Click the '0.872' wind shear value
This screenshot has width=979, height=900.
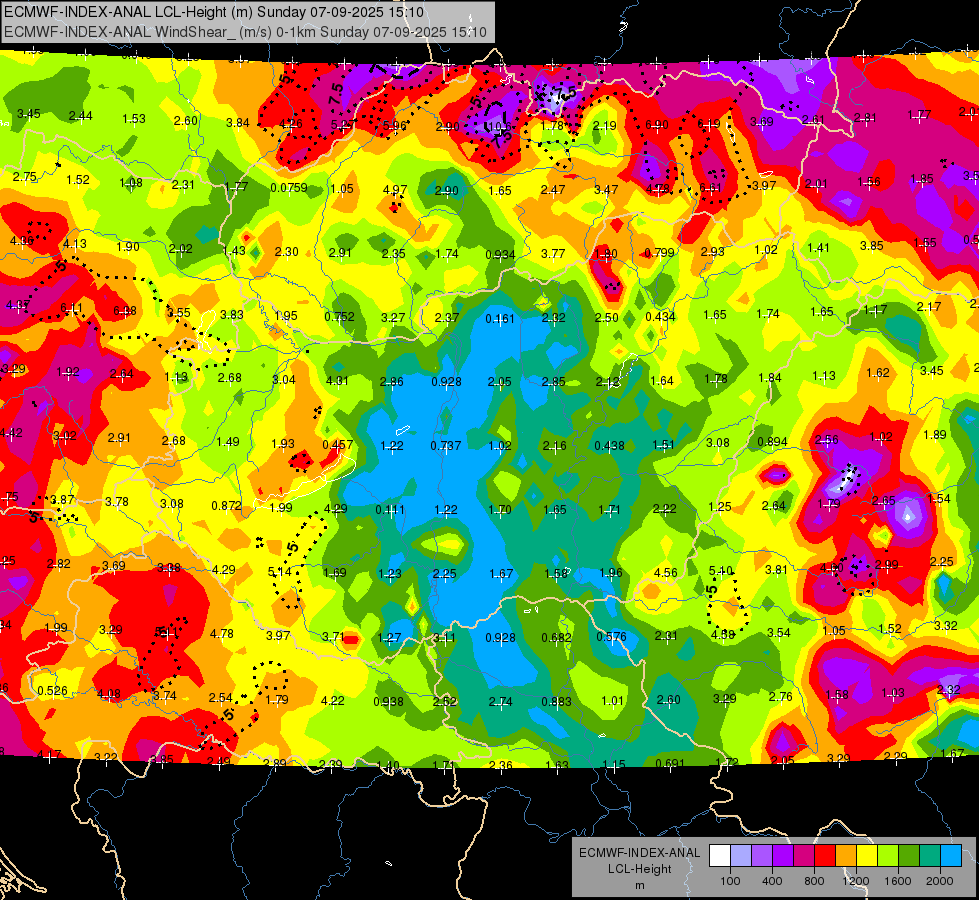pyautogui.click(x=227, y=505)
